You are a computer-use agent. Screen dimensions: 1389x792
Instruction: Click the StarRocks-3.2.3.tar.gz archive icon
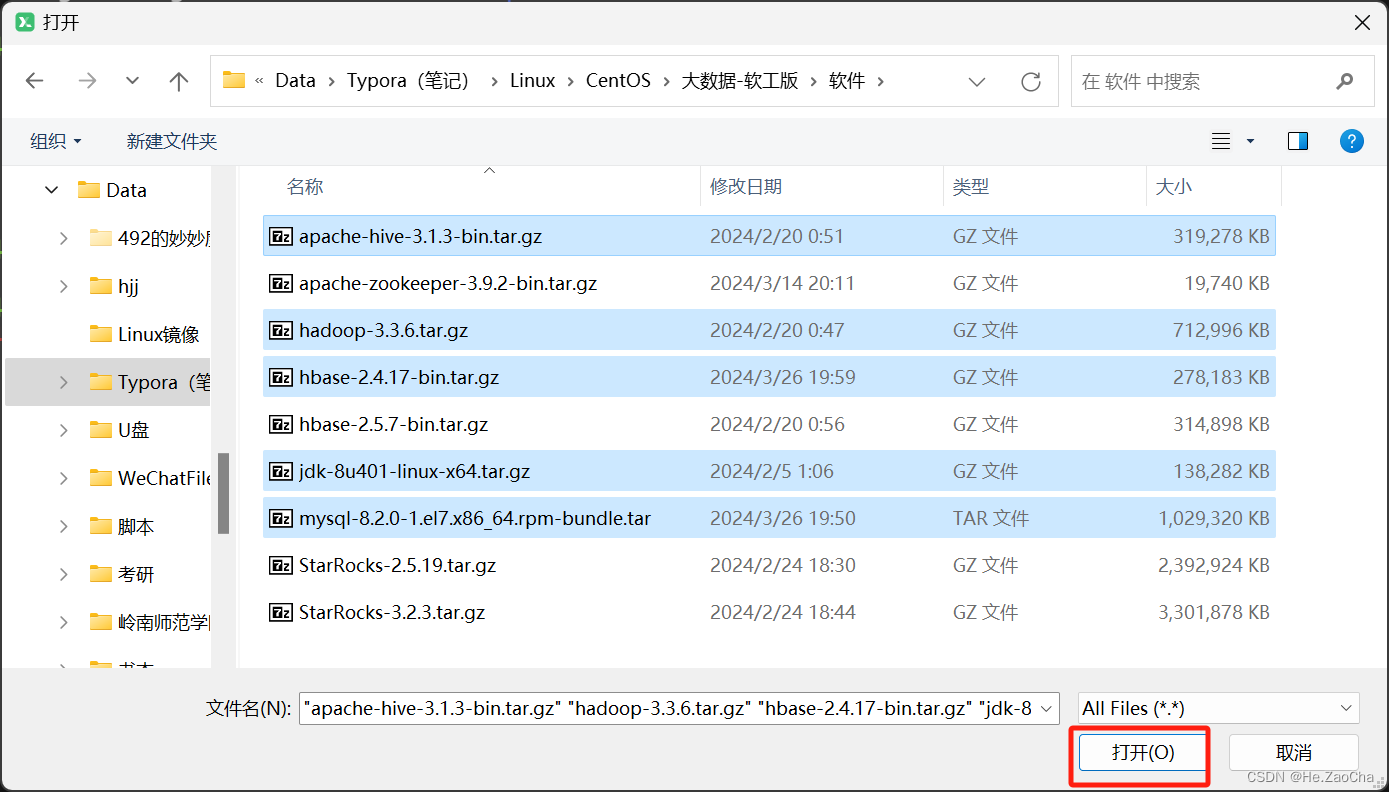(x=281, y=613)
